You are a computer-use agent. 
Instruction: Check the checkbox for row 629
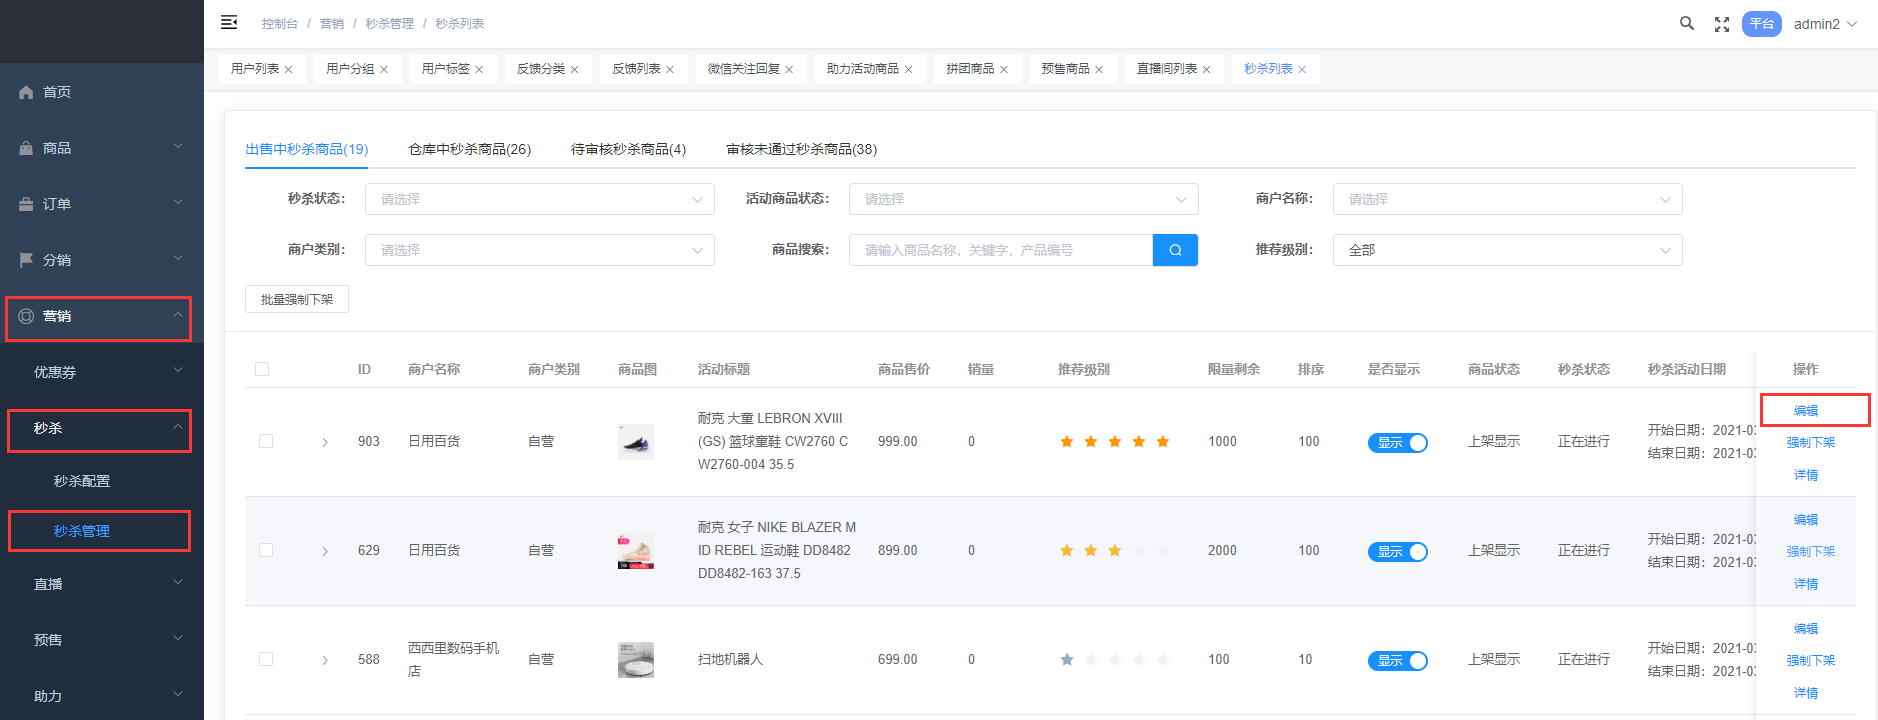click(x=266, y=550)
